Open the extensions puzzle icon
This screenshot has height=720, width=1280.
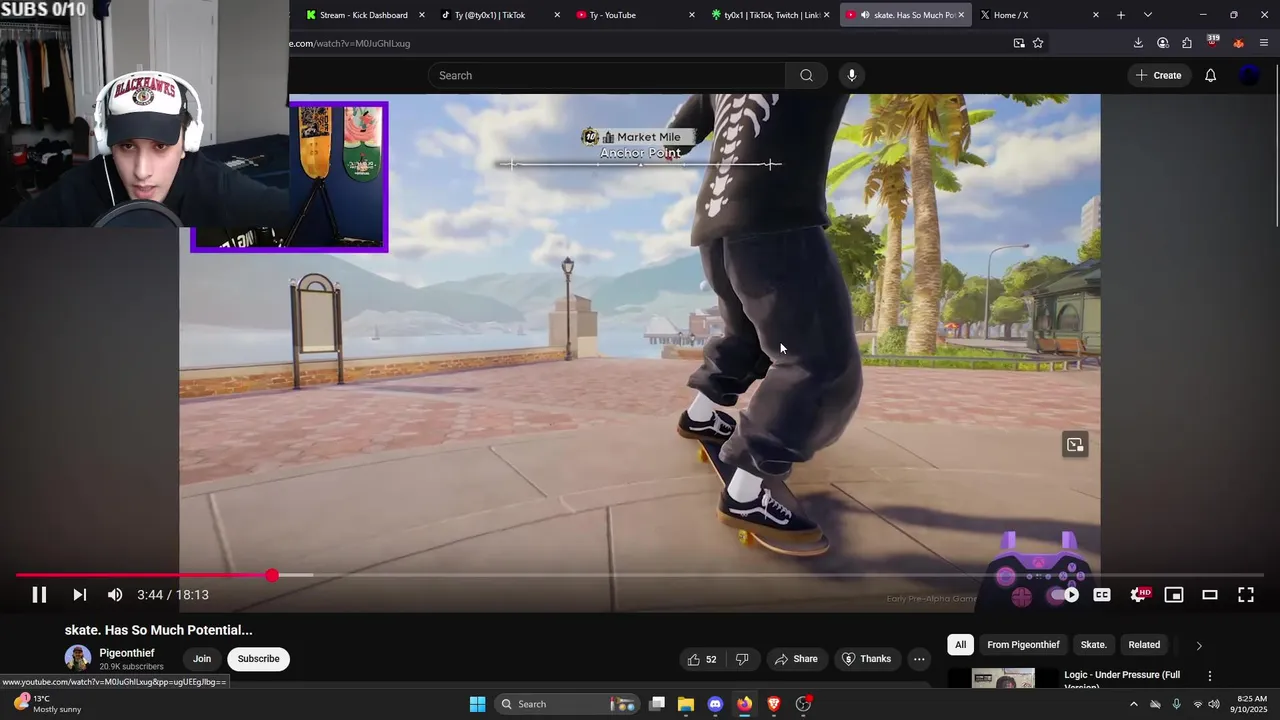[x=1187, y=43]
